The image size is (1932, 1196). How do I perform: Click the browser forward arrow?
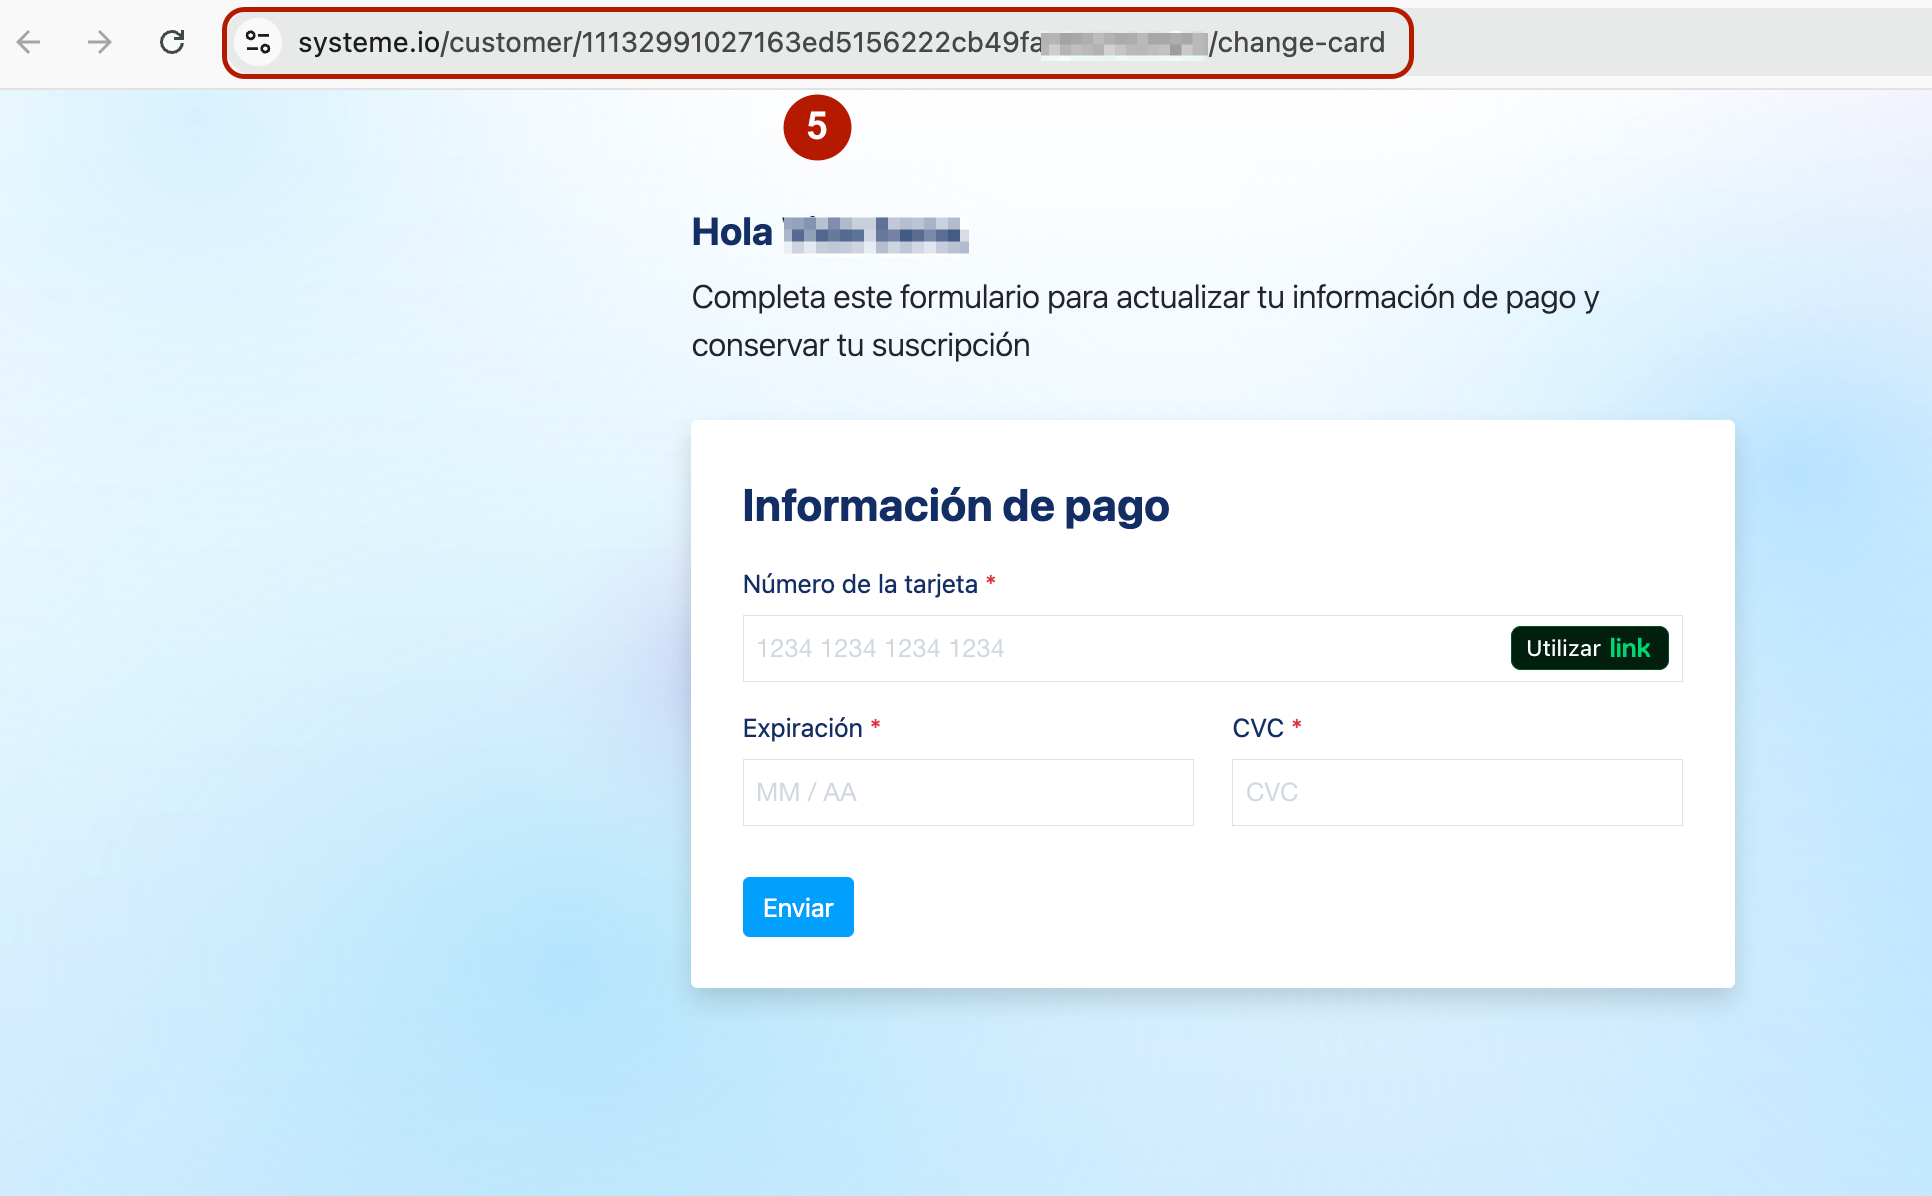(x=99, y=42)
